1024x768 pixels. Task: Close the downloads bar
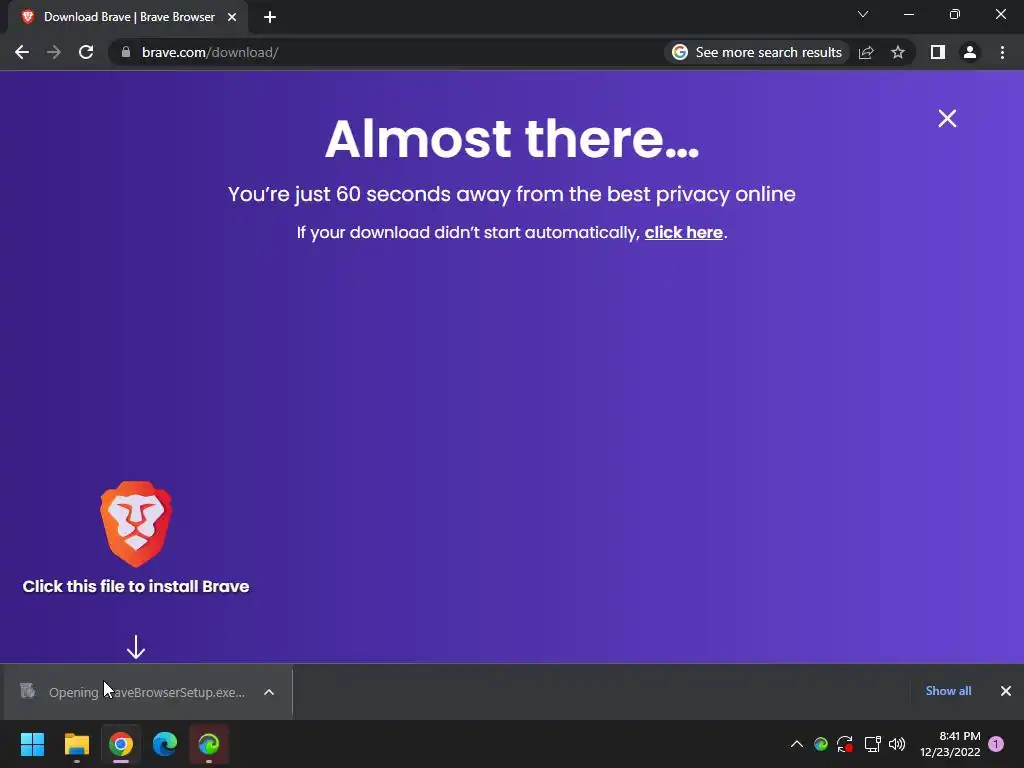(x=1006, y=691)
